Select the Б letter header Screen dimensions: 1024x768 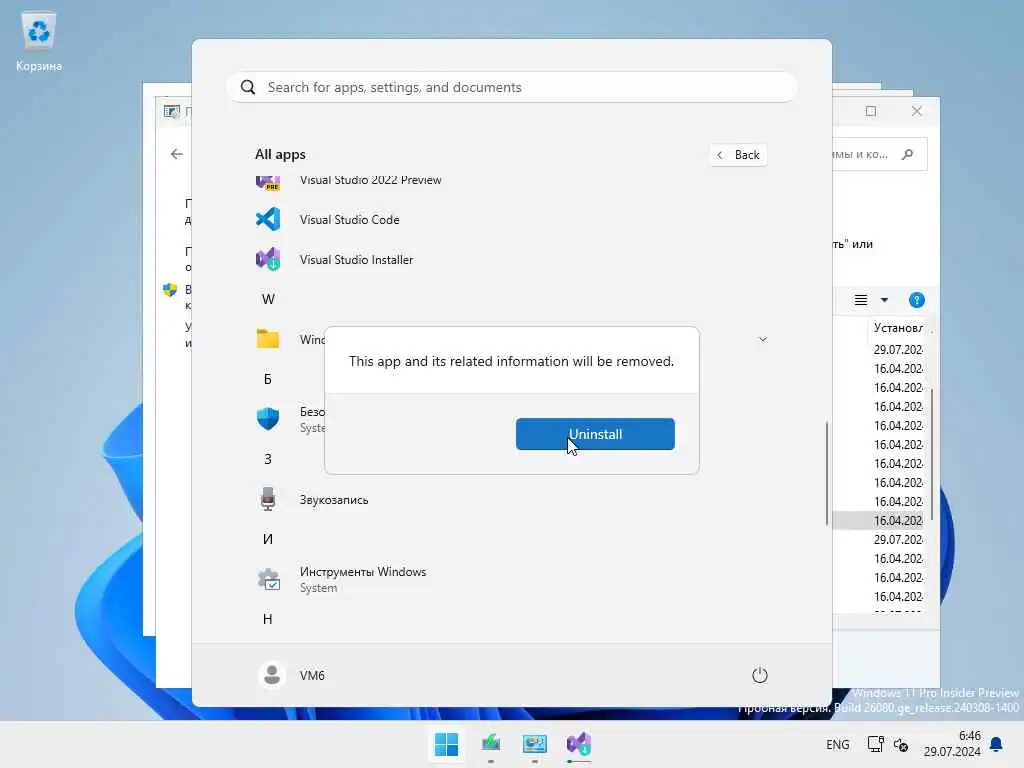pos(268,379)
